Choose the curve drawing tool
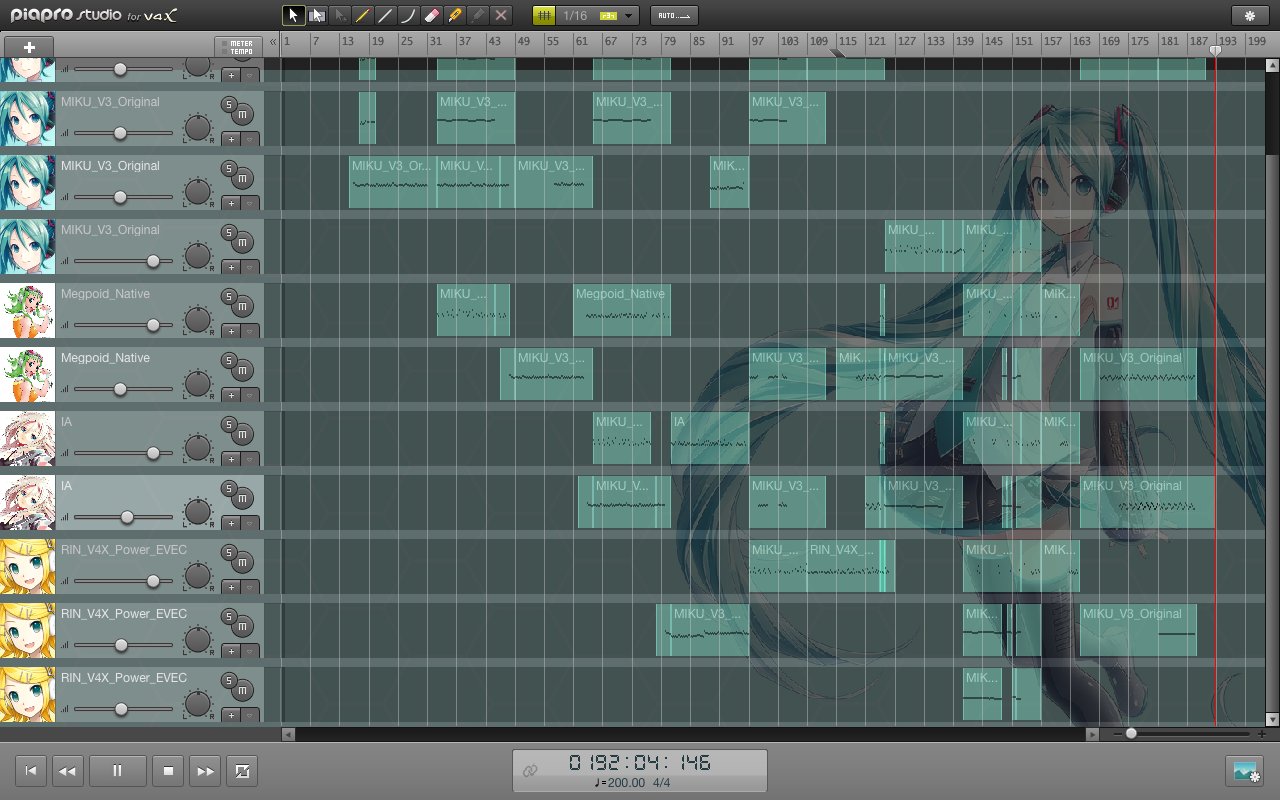This screenshot has width=1280, height=800. point(409,15)
